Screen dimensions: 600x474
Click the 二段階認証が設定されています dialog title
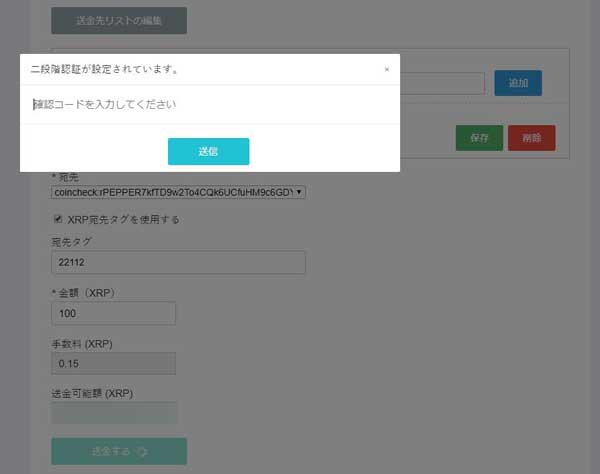(x=105, y=70)
